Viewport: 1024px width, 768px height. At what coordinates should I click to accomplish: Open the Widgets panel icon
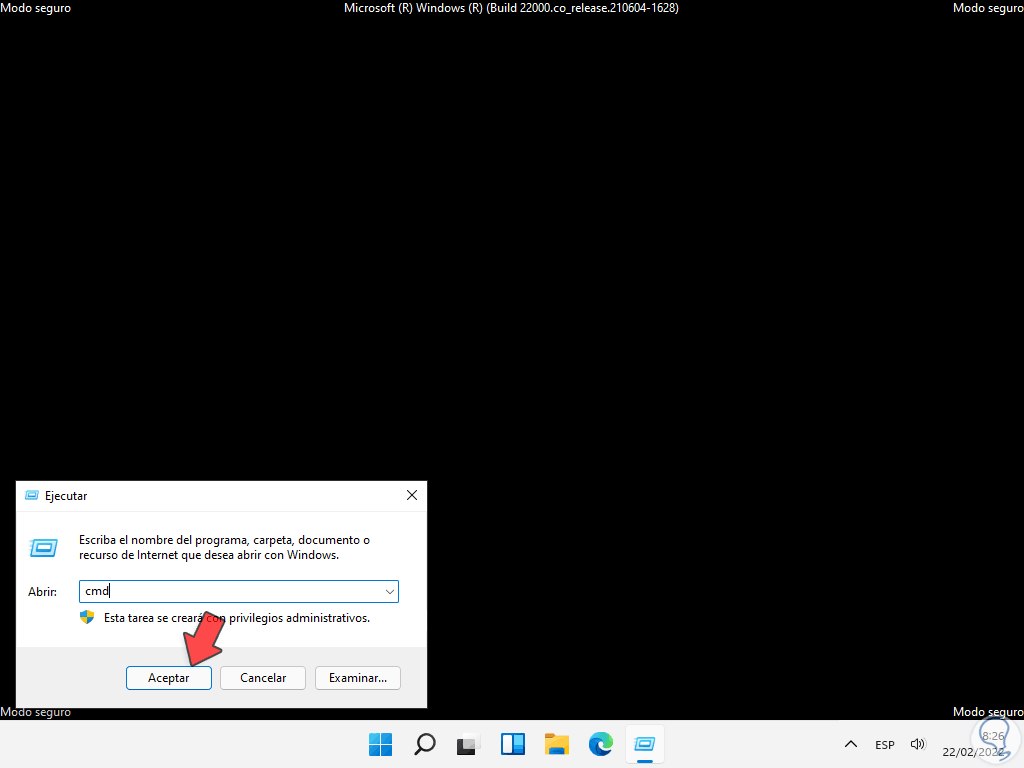[513, 744]
